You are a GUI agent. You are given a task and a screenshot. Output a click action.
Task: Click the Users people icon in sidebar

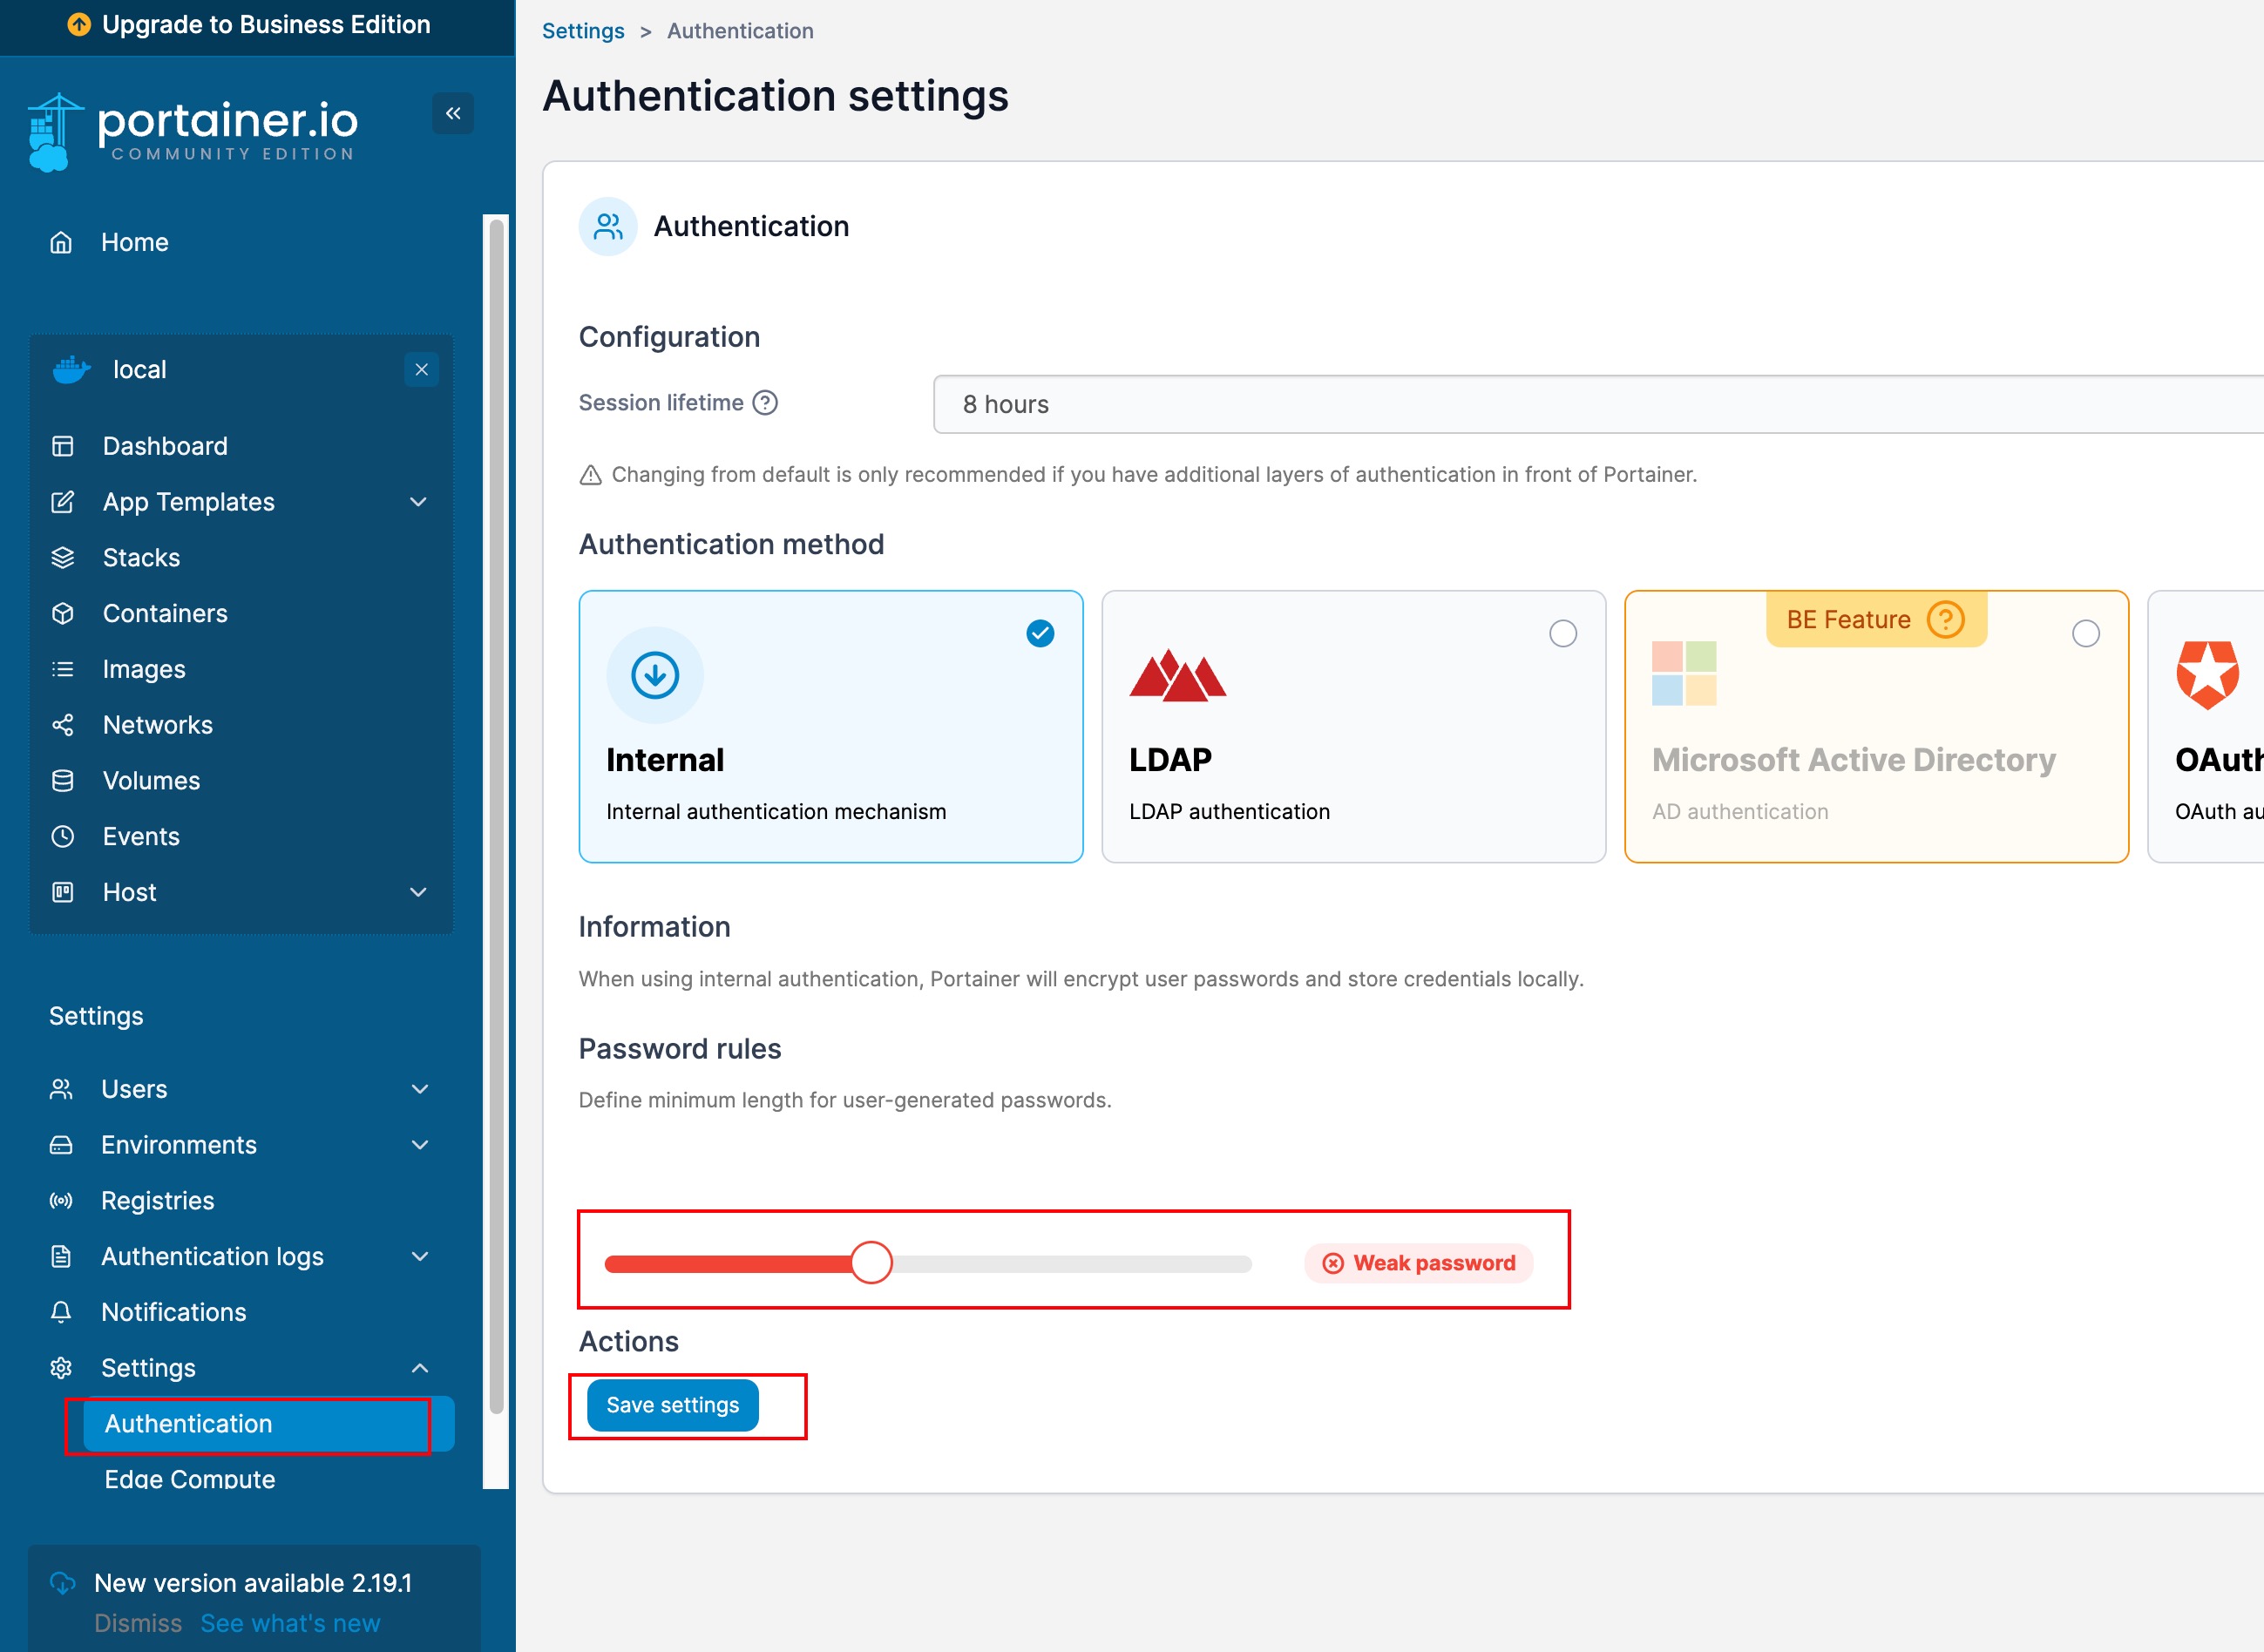click(x=61, y=1089)
